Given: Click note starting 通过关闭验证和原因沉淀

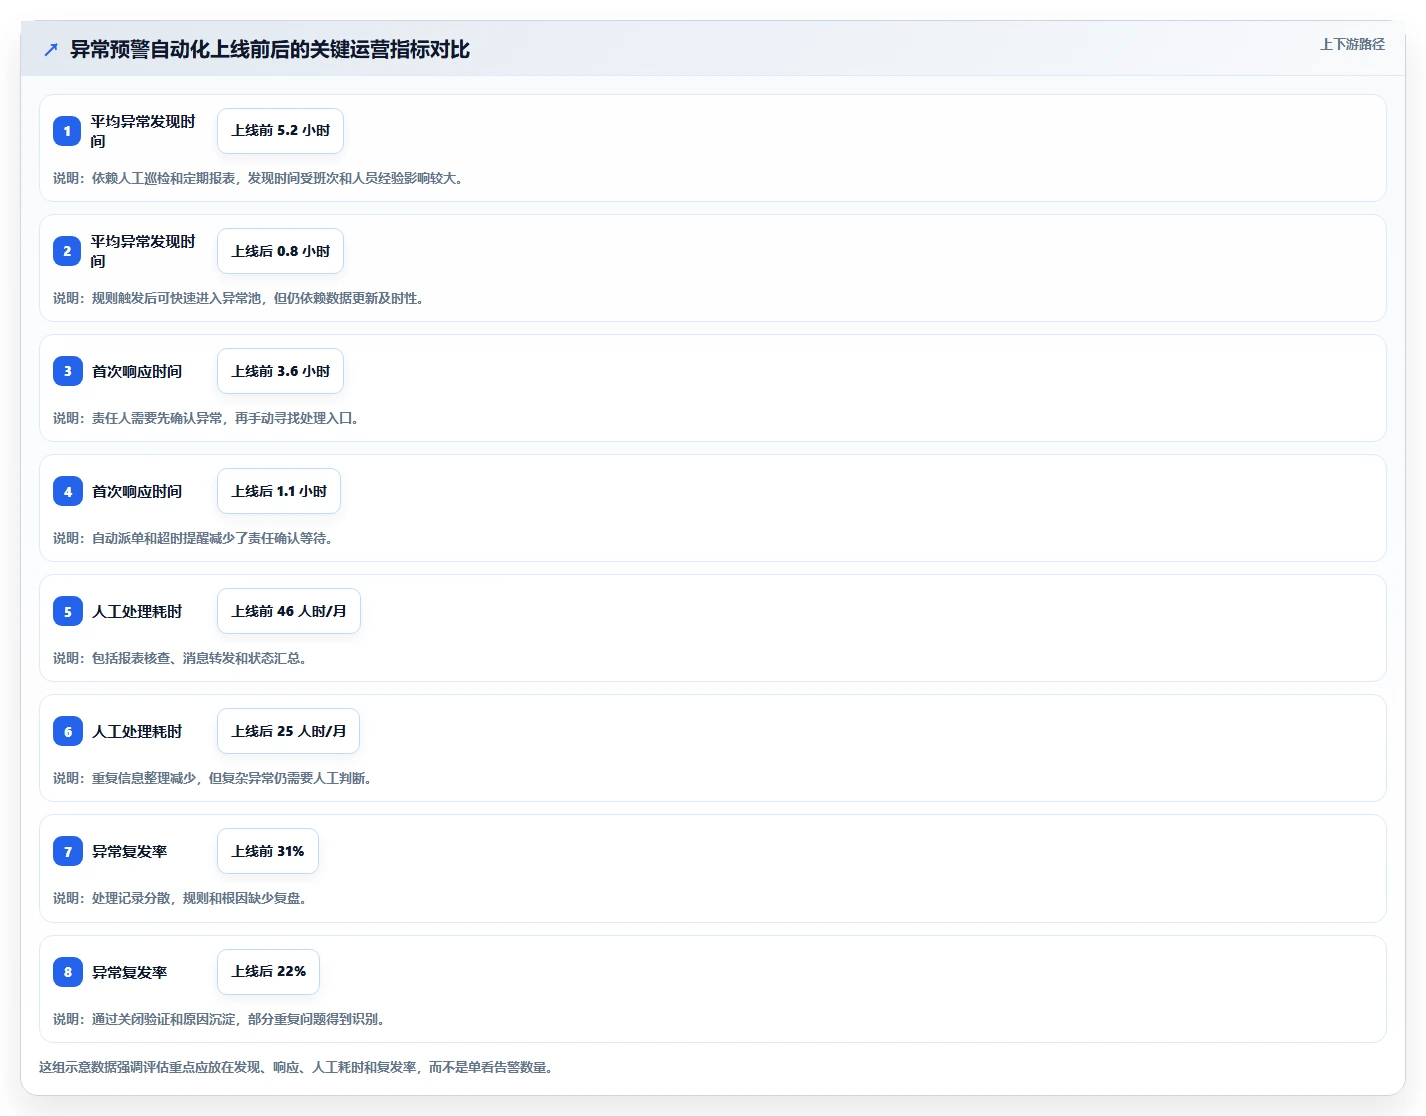Looking at the screenshot, I should tap(219, 1019).
